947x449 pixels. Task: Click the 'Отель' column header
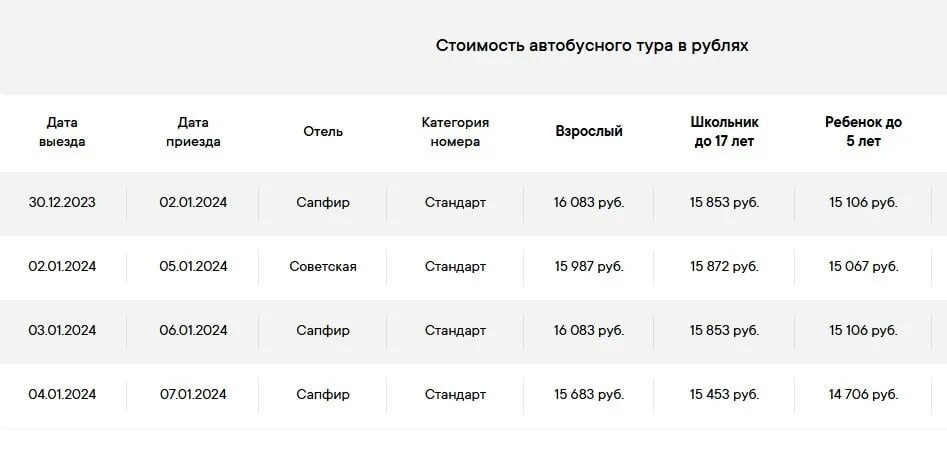coord(323,132)
